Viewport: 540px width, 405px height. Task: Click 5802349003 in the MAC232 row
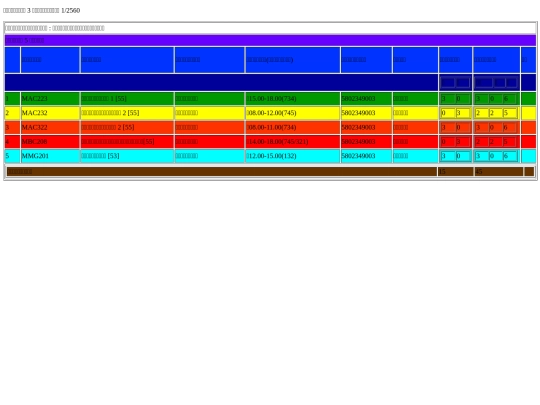point(359,113)
